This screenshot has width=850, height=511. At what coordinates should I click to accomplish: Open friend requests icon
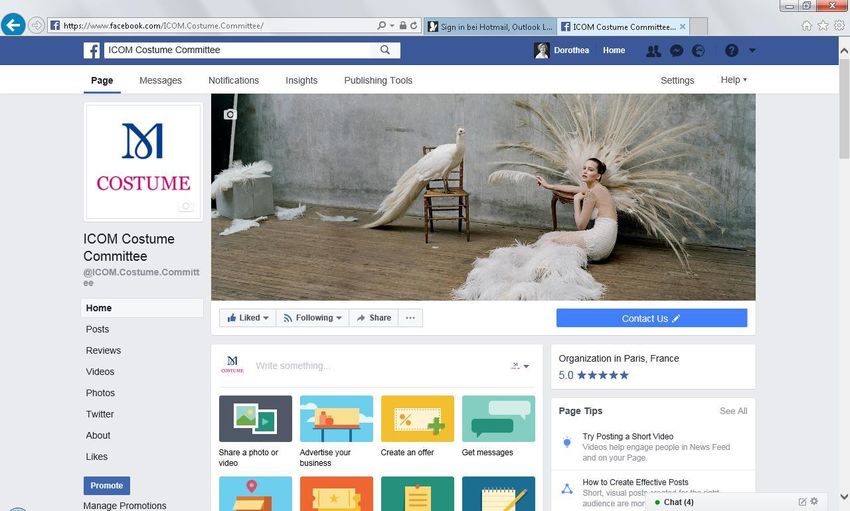coord(653,51)
